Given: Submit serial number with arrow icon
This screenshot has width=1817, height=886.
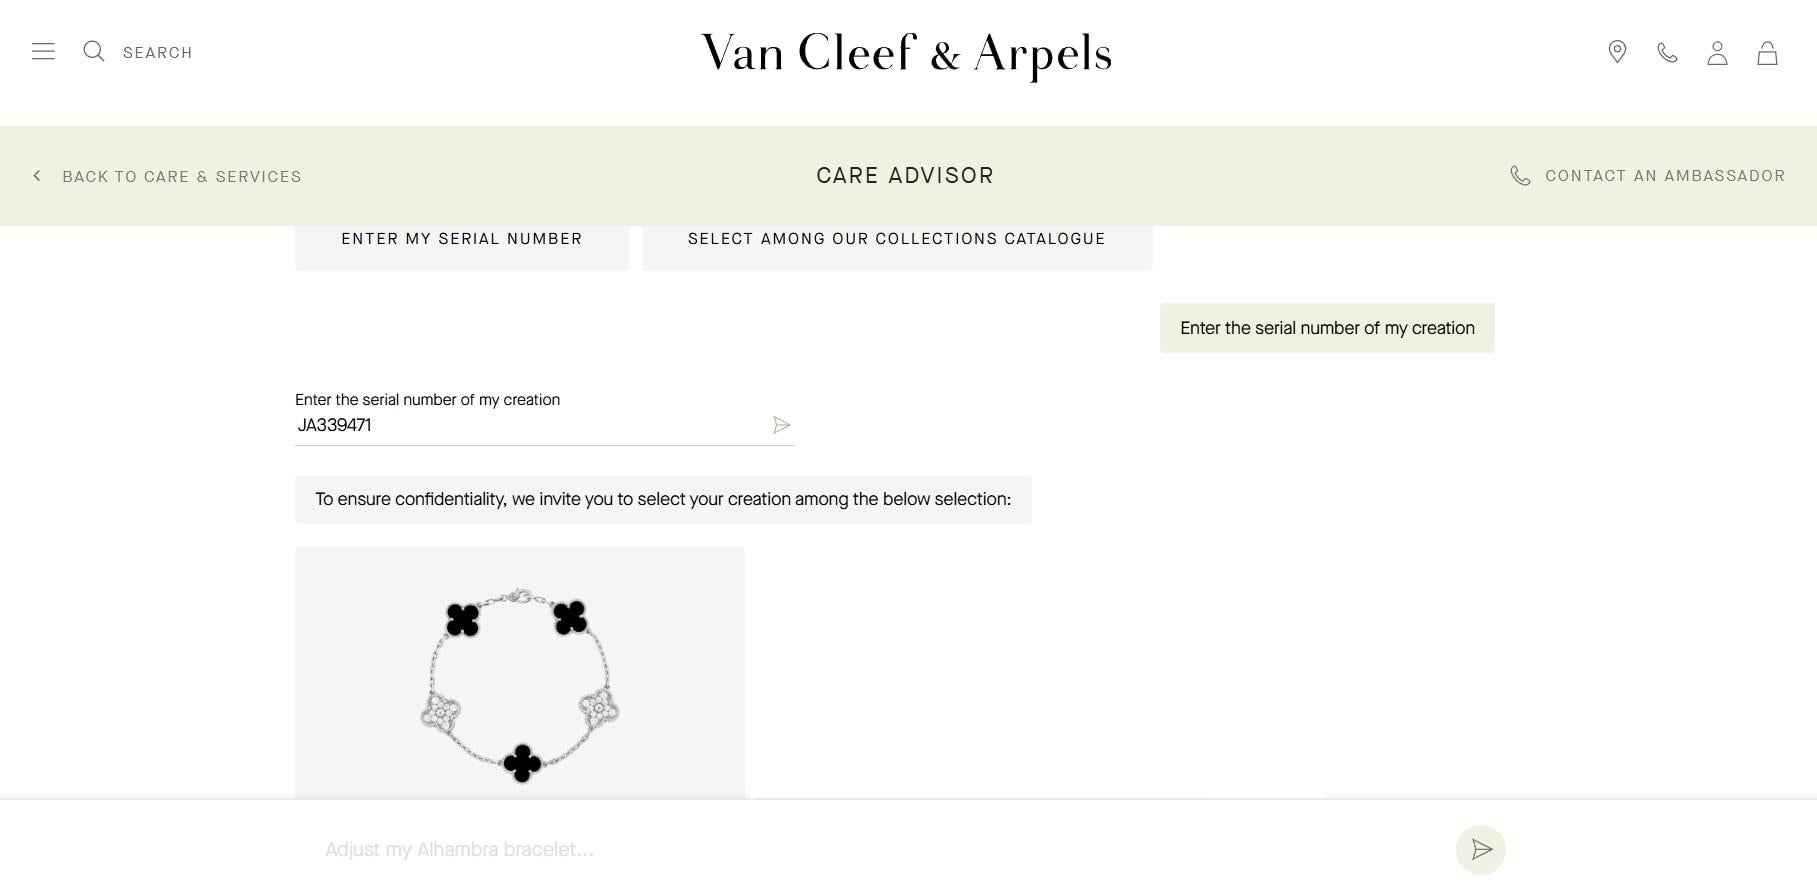Looking at the screenshot, I should pyautogui.click(x=782, y=425).
